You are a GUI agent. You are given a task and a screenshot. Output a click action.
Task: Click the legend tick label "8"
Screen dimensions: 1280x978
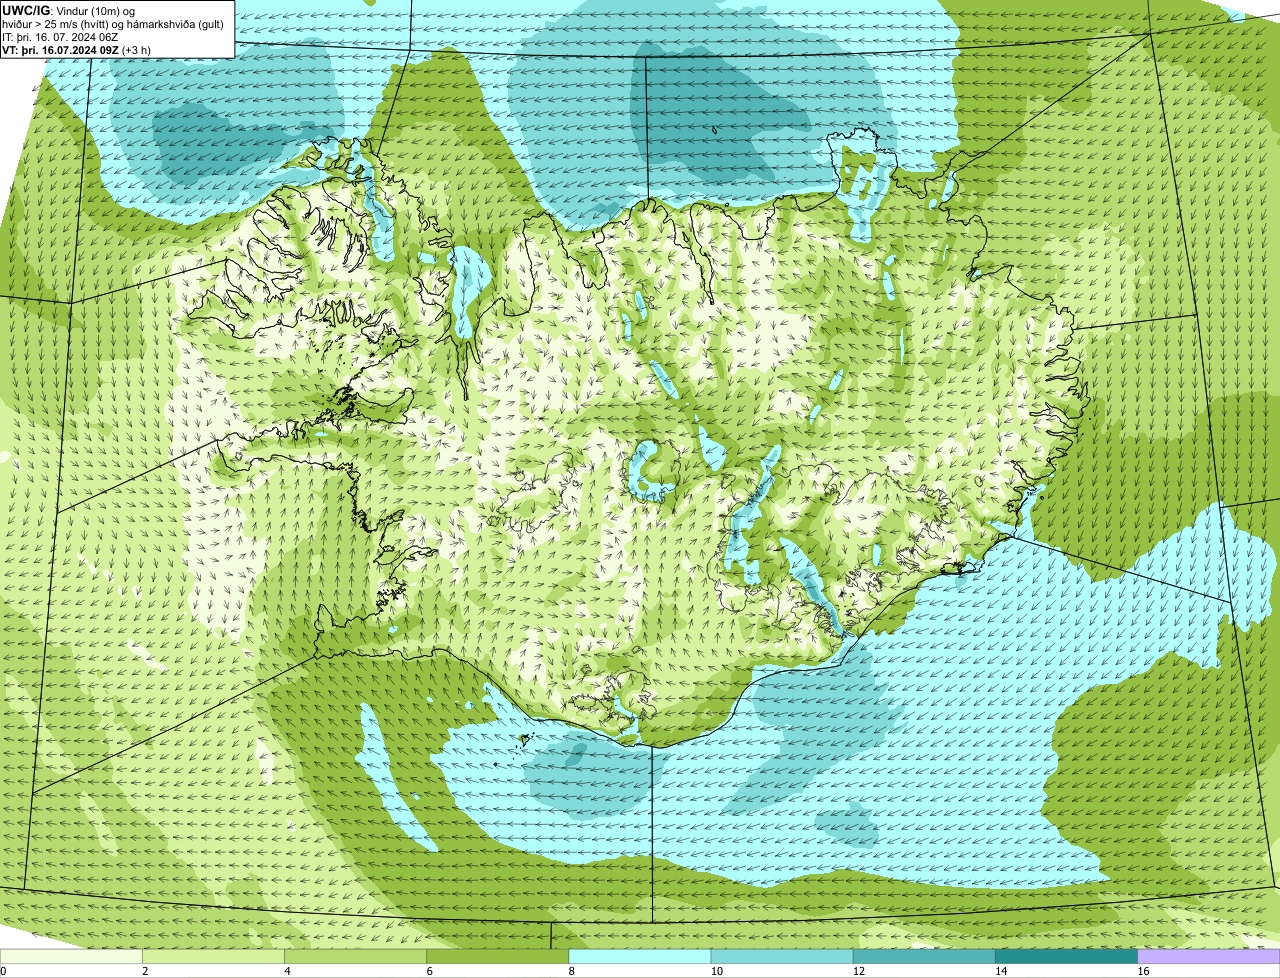coord(571,971)
